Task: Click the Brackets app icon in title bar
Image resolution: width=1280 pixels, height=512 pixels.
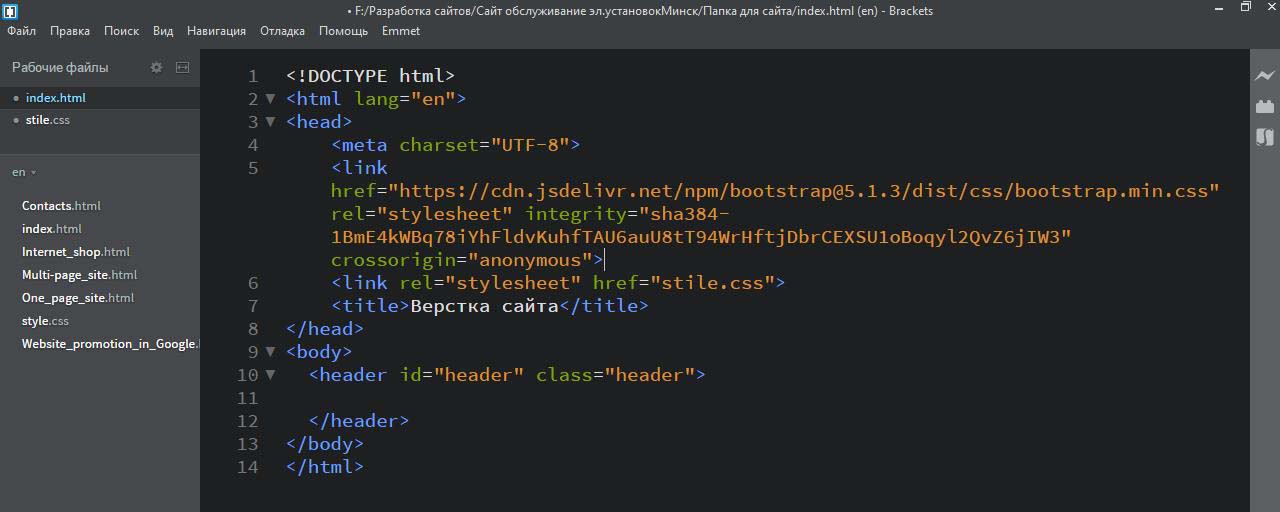Action: click(x=10, y=10)
